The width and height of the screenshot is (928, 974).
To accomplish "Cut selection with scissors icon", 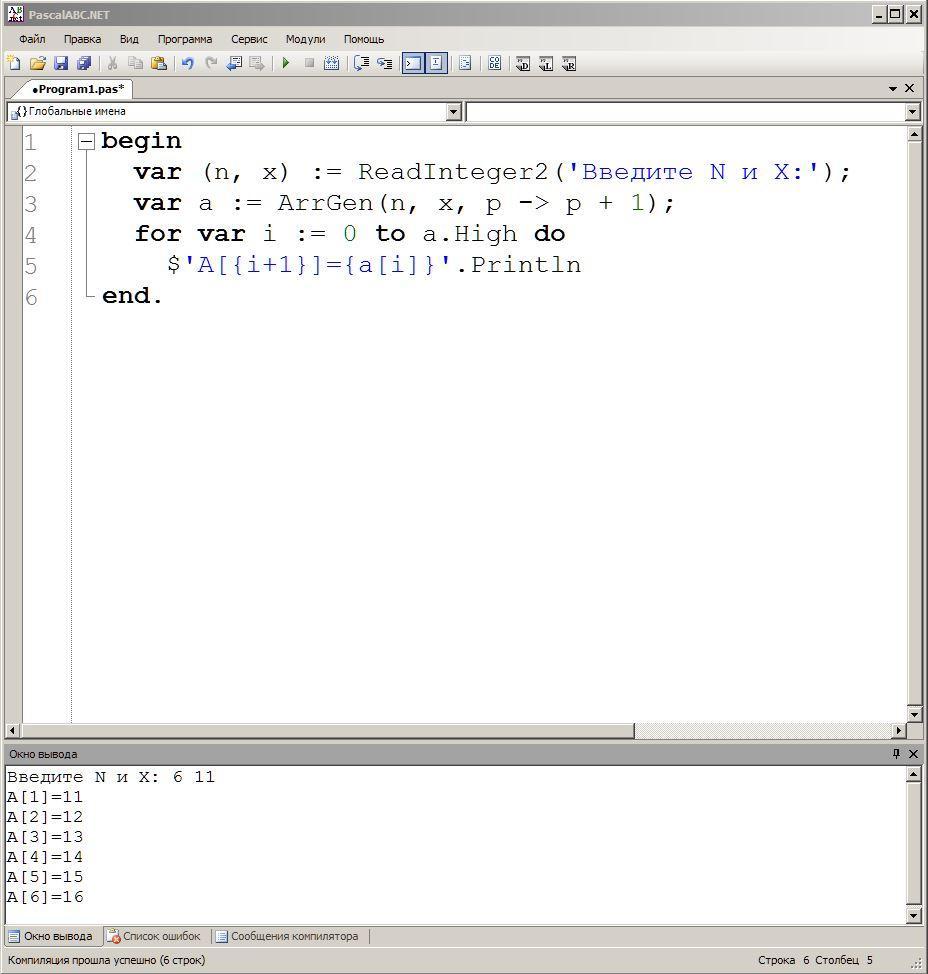I will click(112, 63).
